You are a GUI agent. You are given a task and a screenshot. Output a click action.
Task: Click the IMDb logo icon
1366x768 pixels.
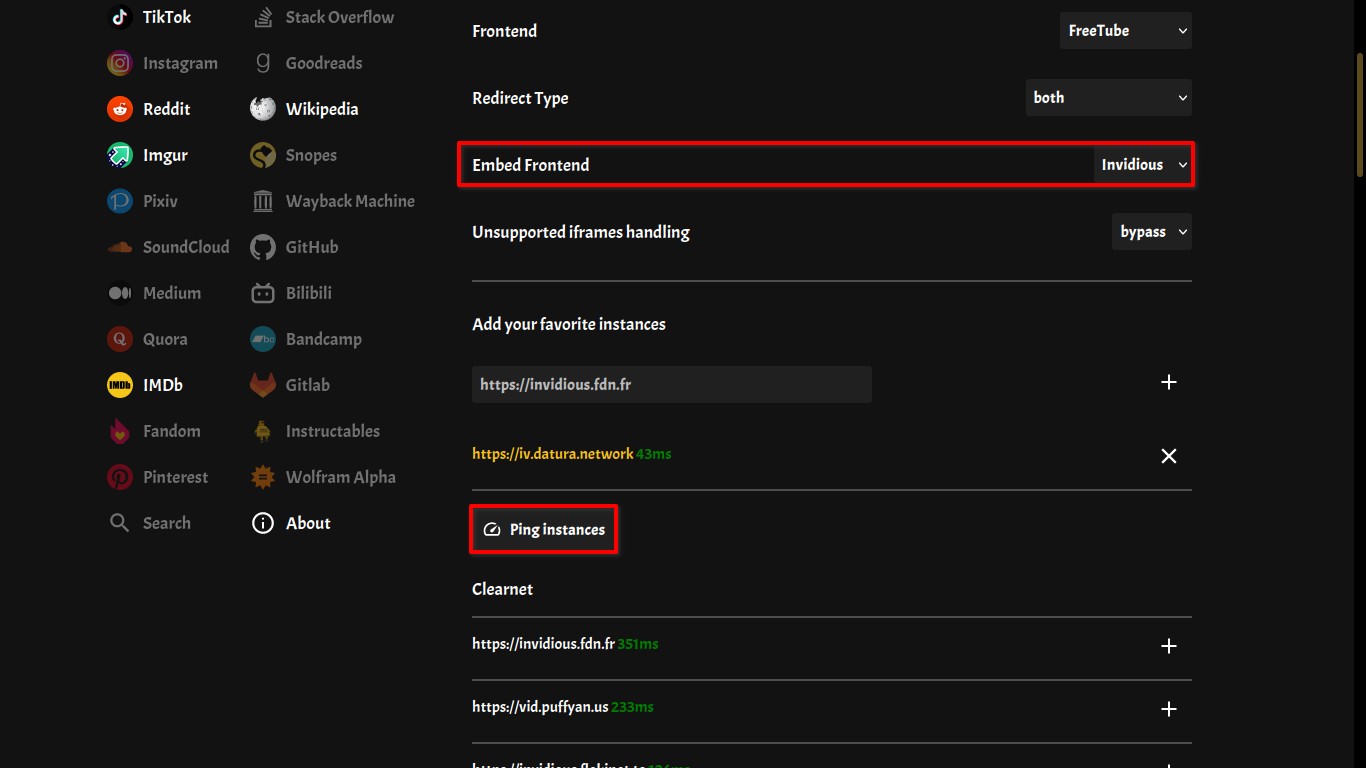click(120, 385)
